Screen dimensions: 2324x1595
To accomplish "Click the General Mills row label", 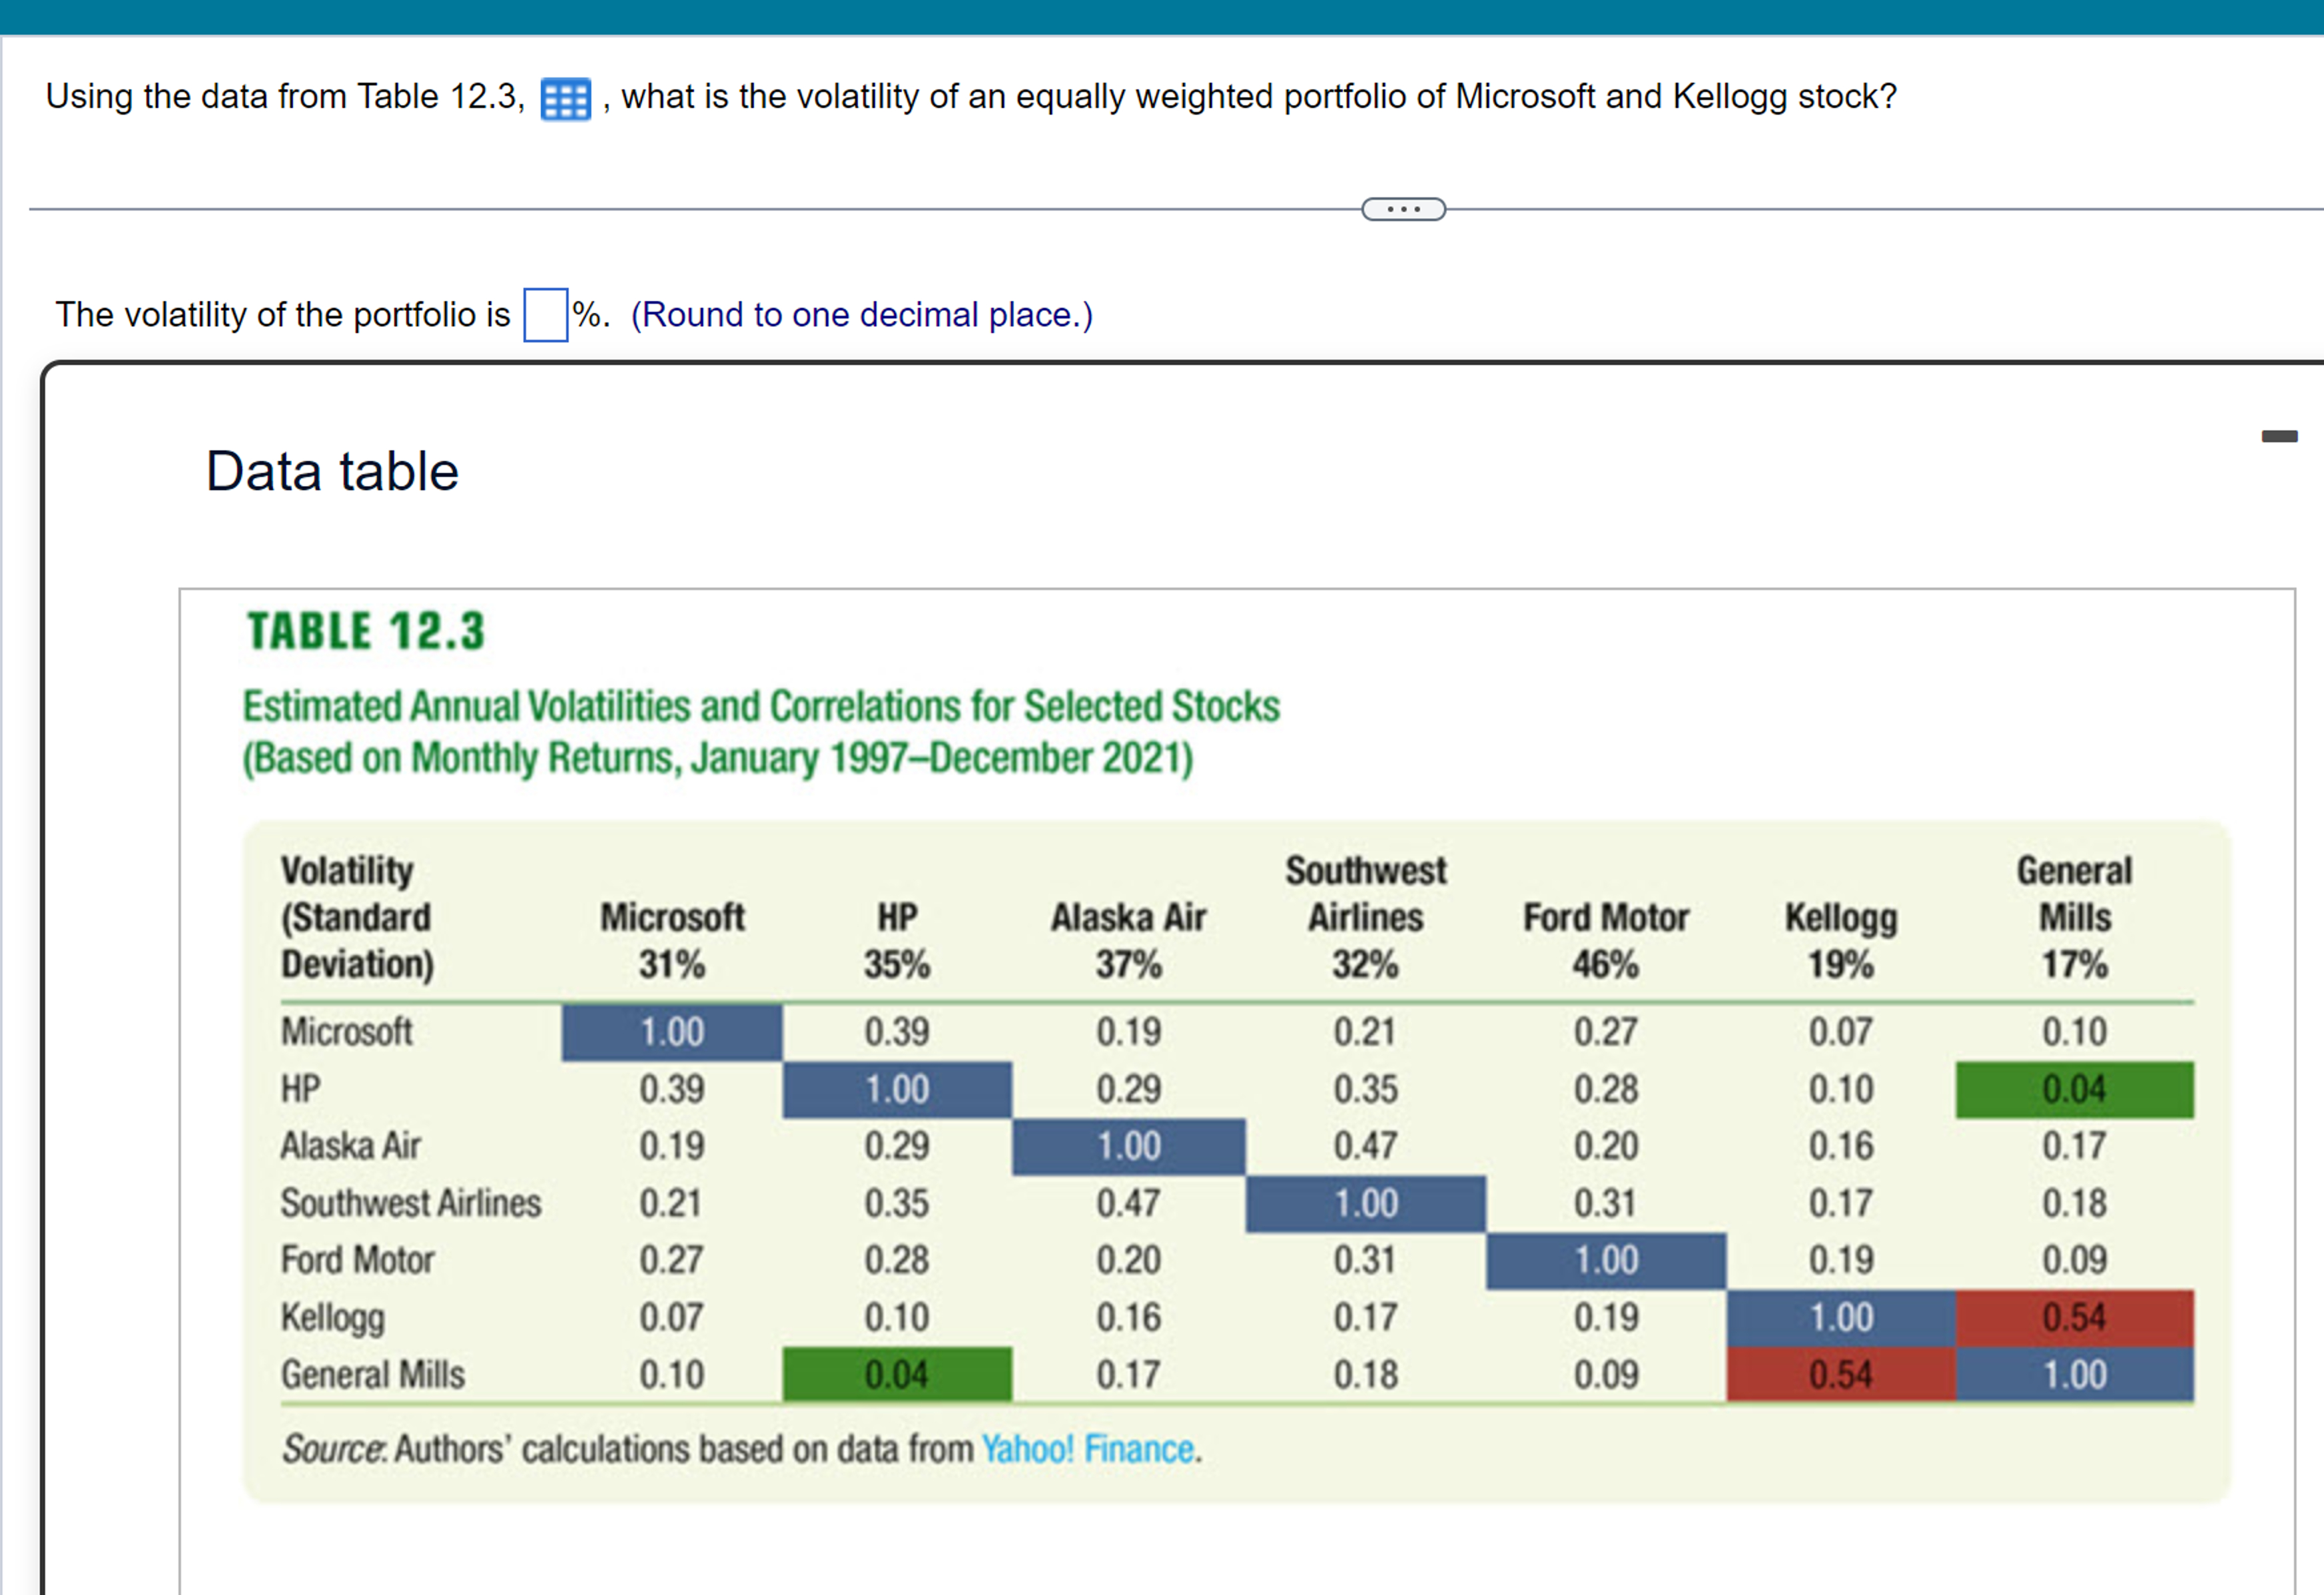I will tap(372, 1374).
